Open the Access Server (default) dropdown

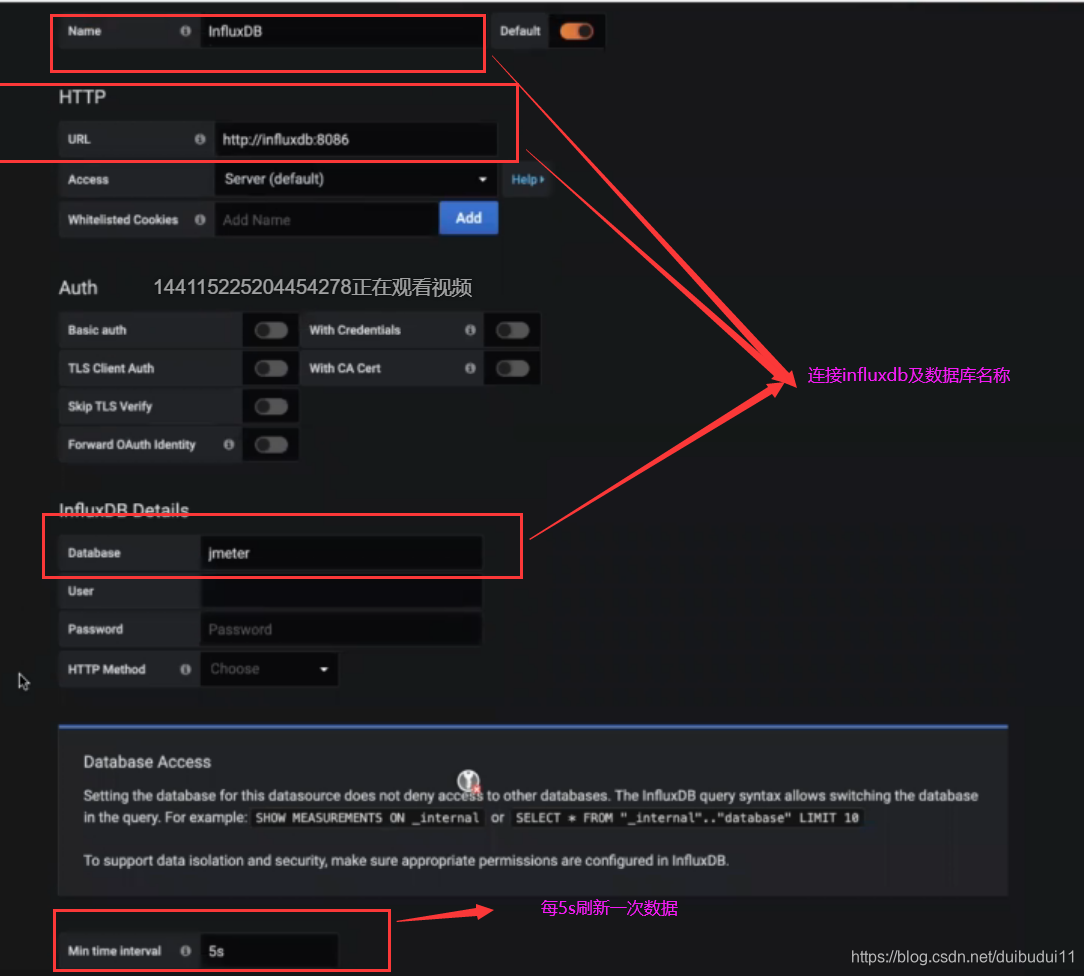(355, 180)
